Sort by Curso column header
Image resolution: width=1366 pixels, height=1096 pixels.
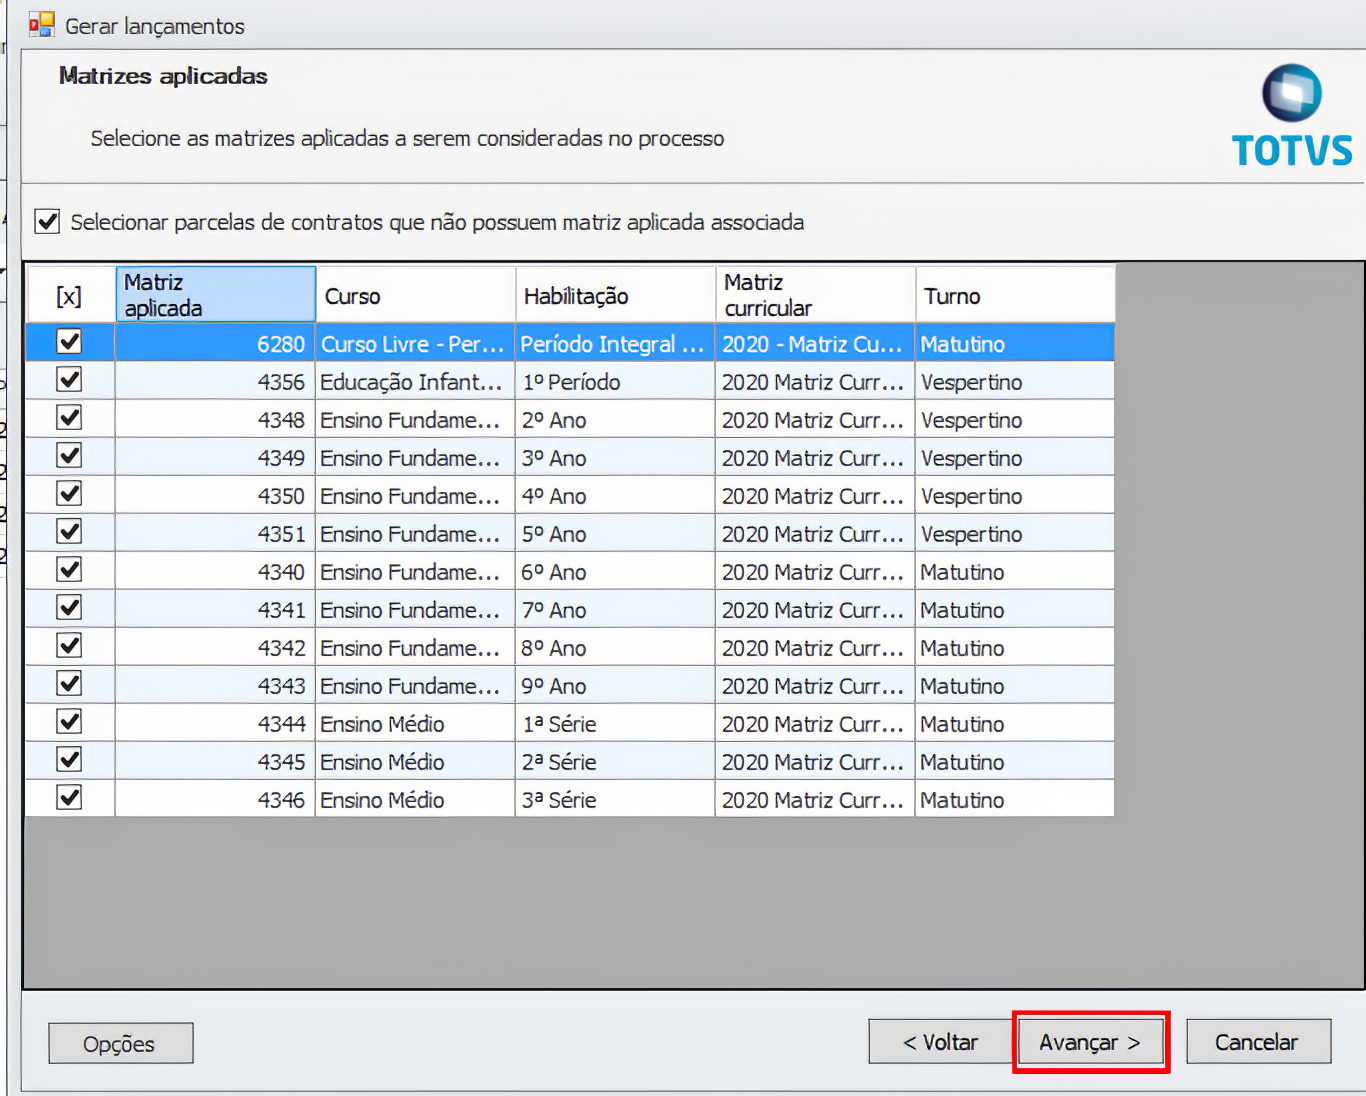414,296
